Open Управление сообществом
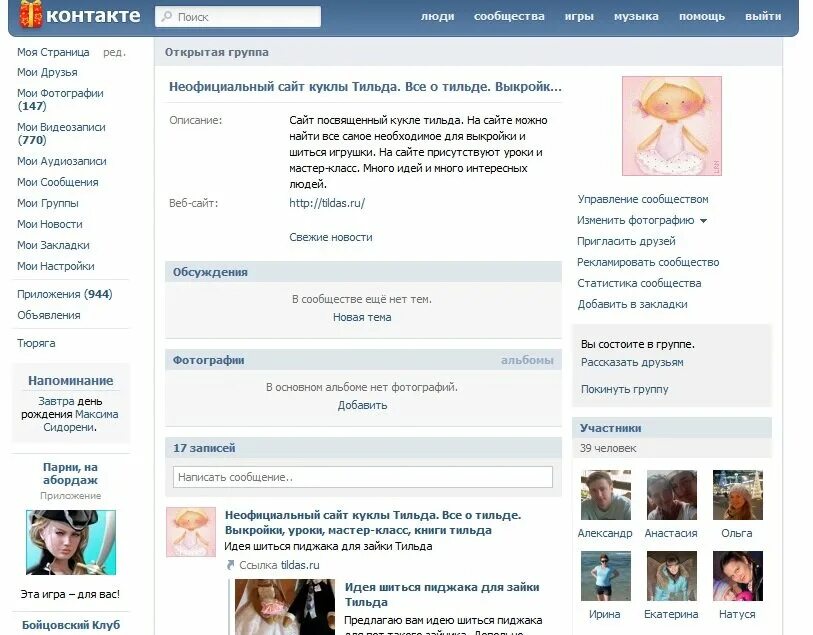The height and width of the screenshot is (635, 813). click(x=643, y=200)
